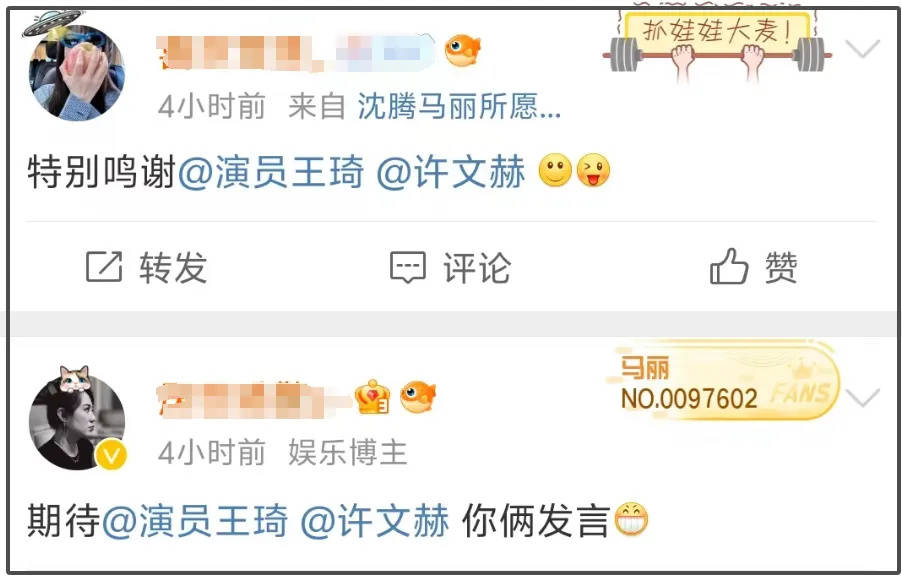Open the second poster's verified avatar
Screen dimensions: 902x576
point(77,422)
